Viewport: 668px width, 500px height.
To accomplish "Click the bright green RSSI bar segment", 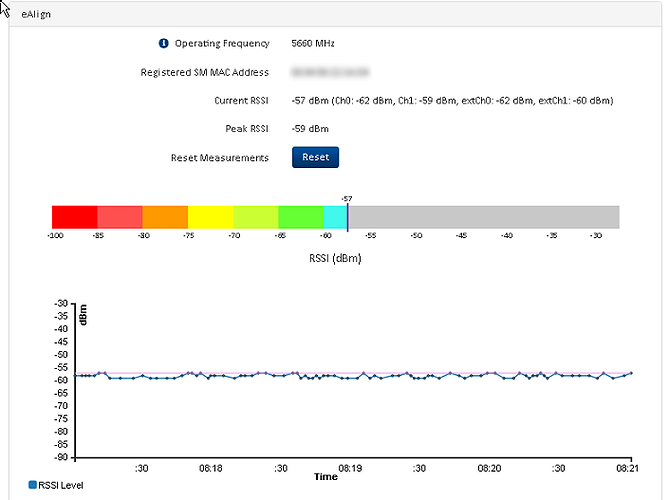I will point(300,217).
